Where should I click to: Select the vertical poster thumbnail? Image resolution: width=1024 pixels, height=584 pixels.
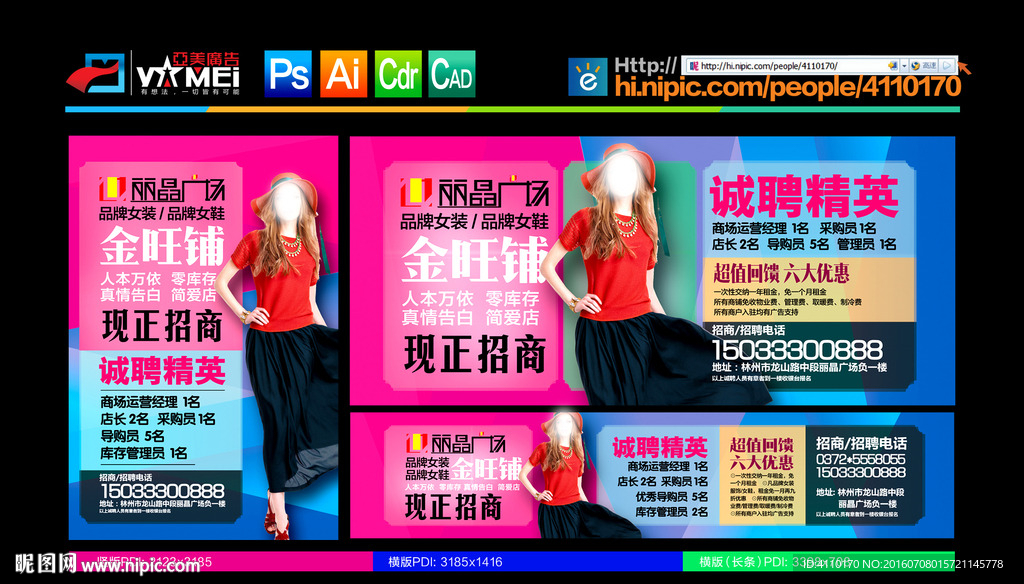click(204, 337)
